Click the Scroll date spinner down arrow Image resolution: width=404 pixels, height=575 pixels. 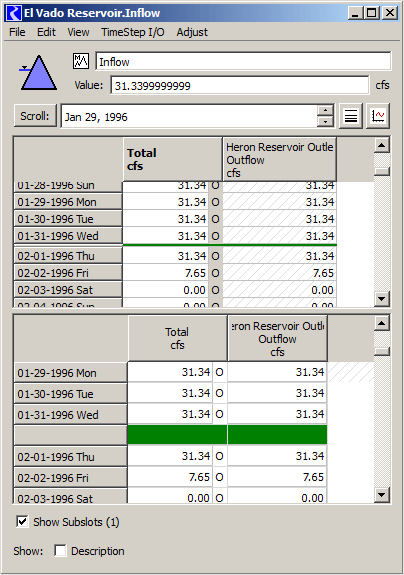(x=325, y=121)
